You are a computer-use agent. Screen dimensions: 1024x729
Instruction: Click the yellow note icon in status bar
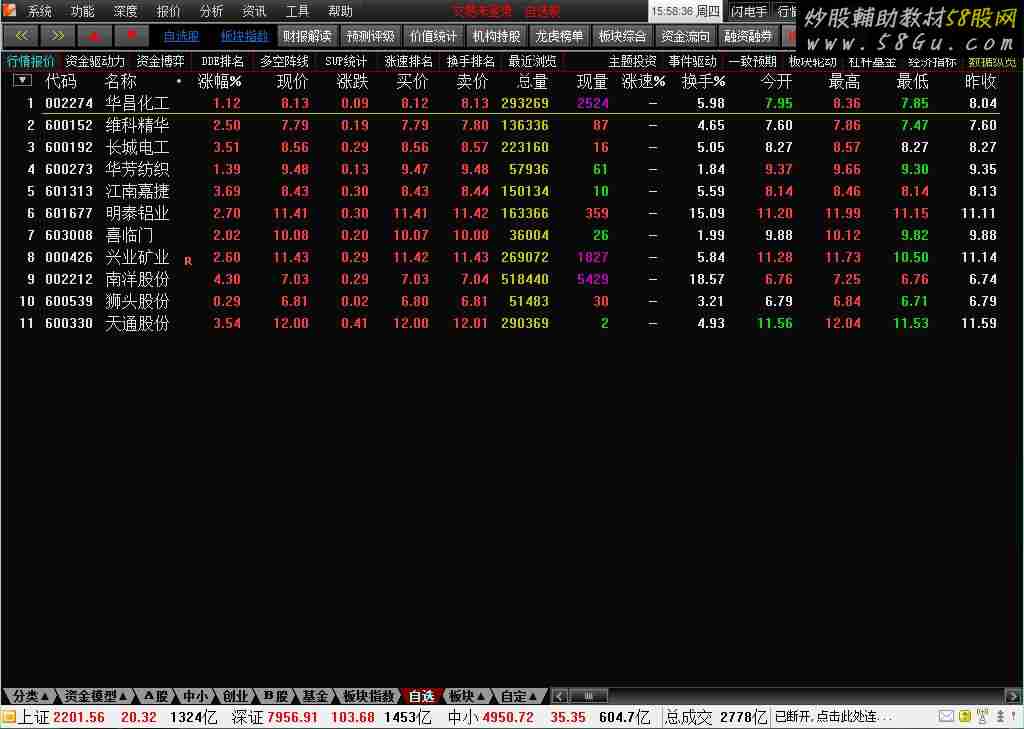click(x=964, y=717)
